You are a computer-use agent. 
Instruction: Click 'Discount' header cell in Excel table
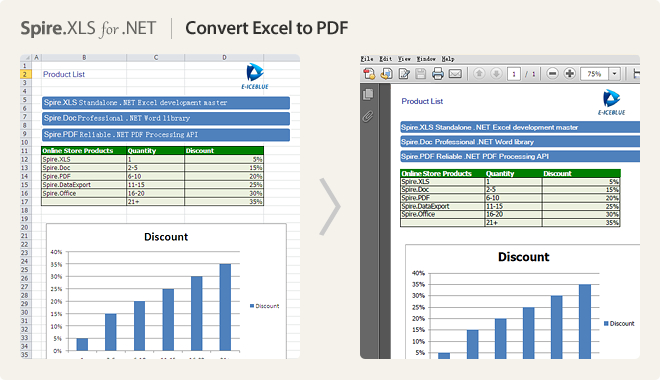click(224, 151)
